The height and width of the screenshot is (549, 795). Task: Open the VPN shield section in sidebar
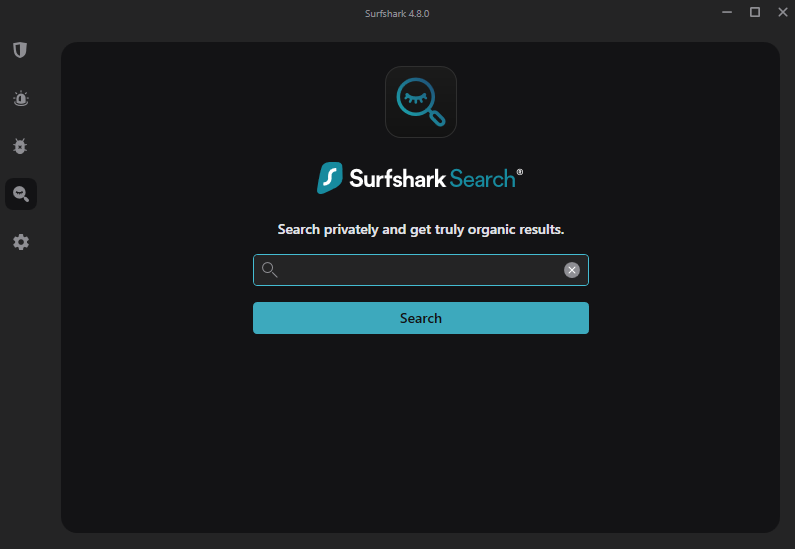point(20,50)
